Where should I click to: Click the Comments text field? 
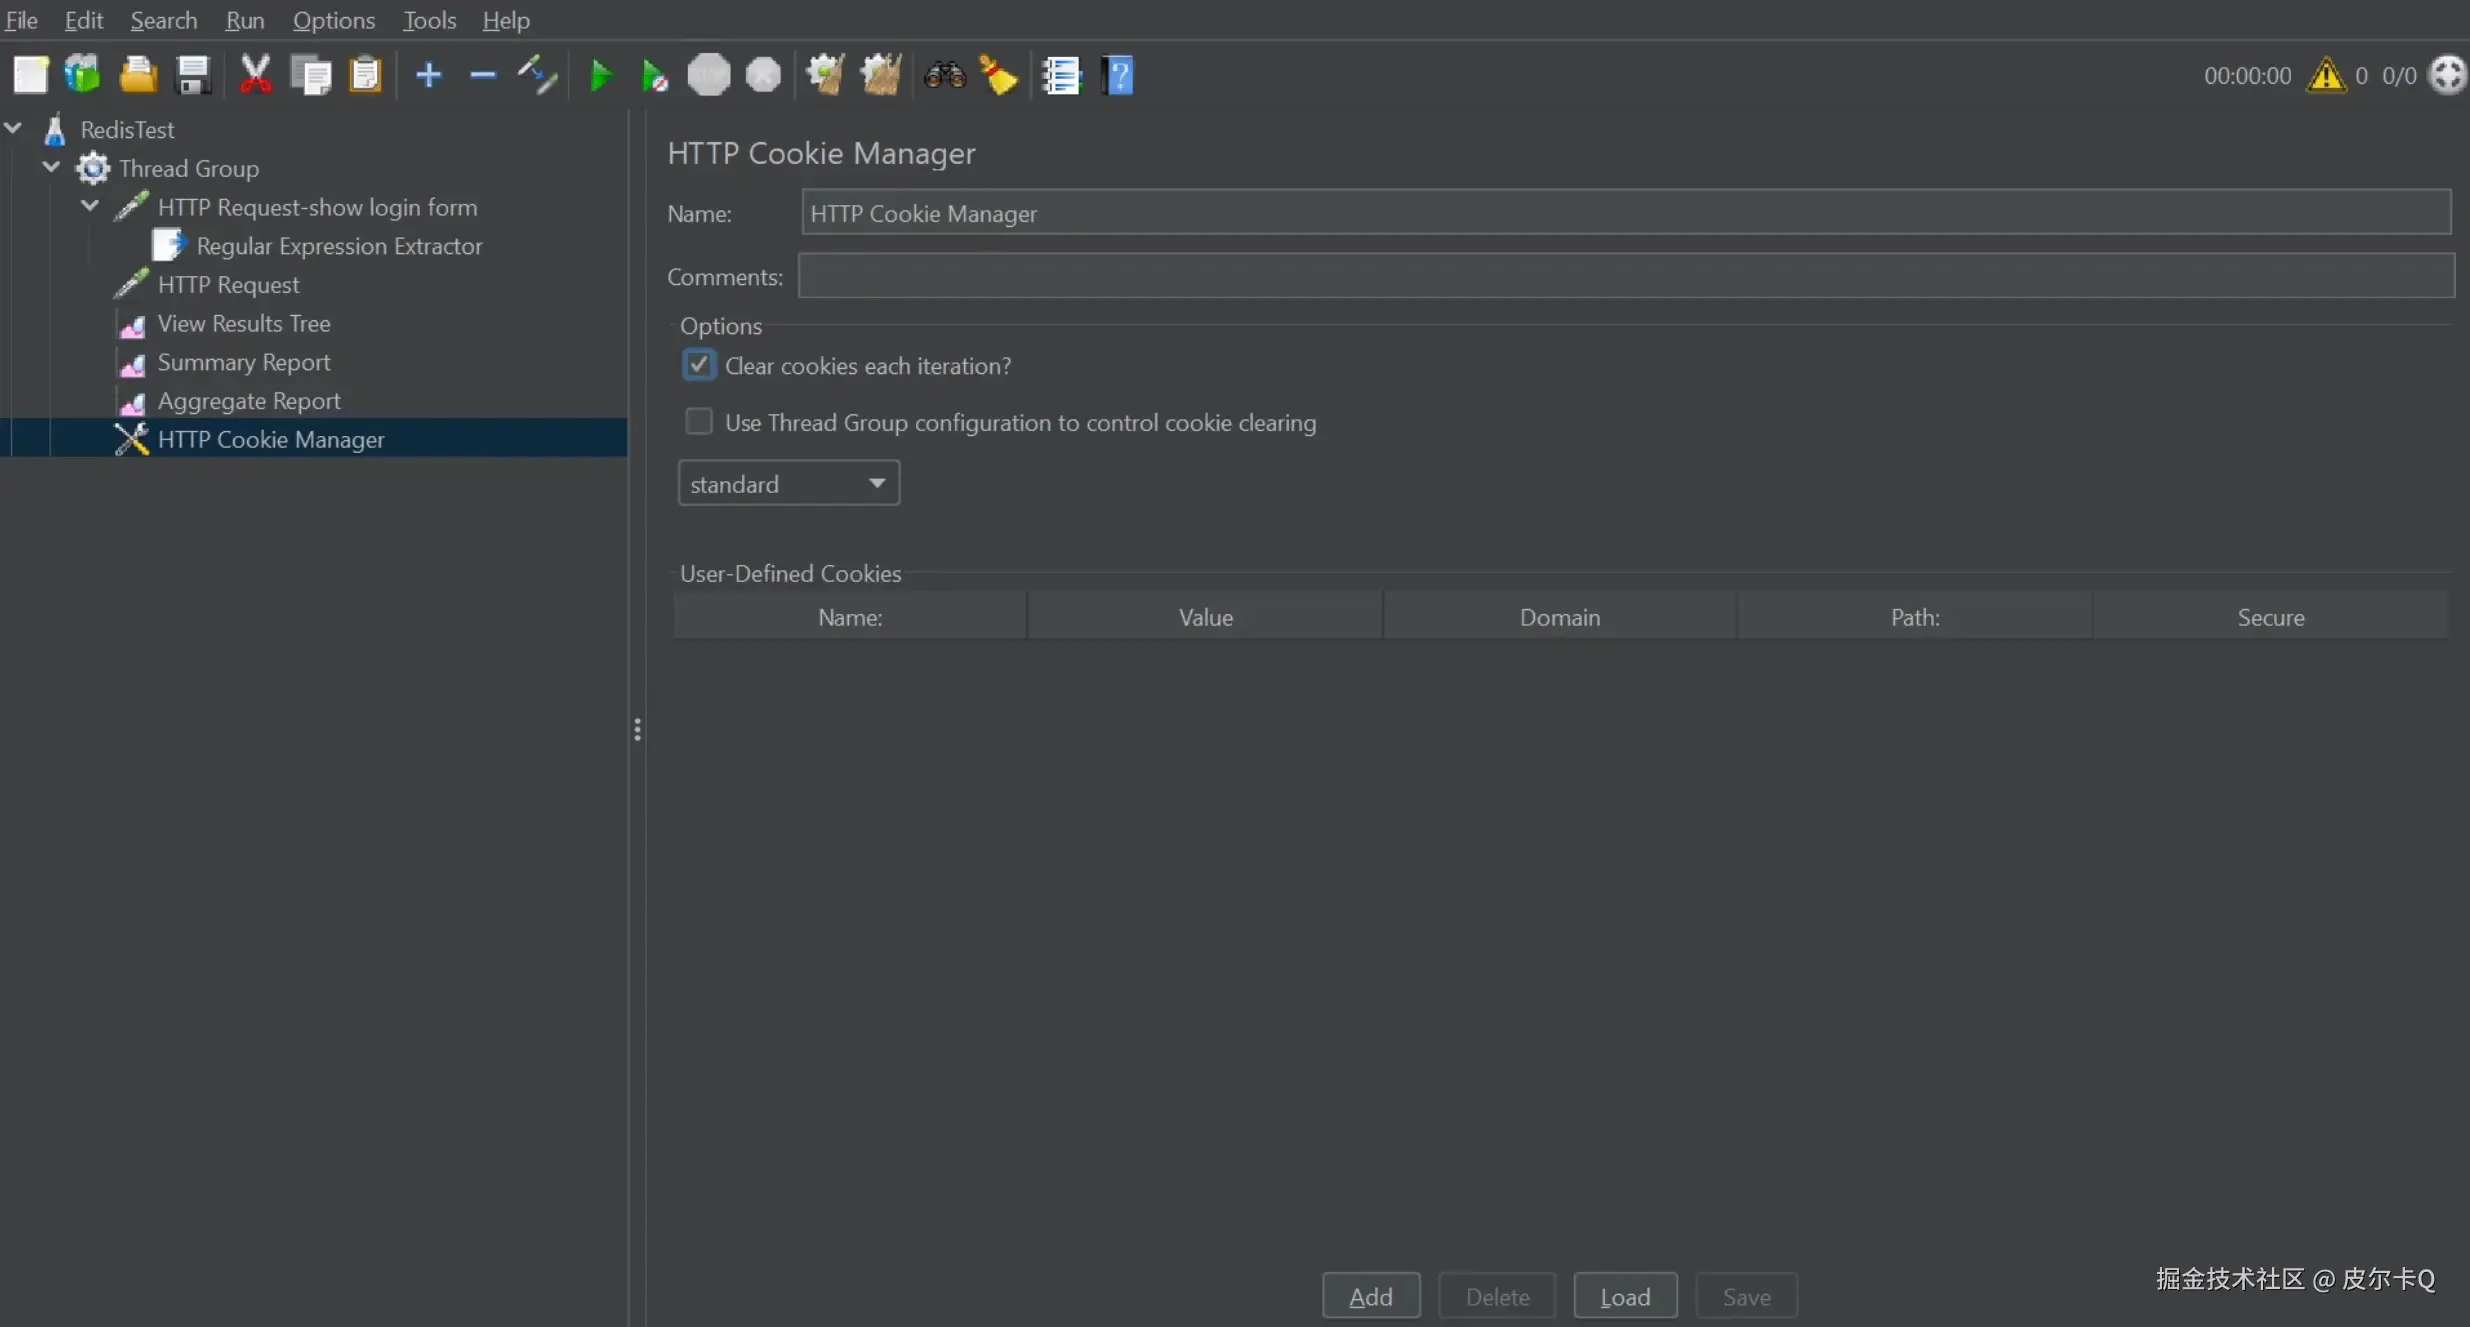(1625, 276)
